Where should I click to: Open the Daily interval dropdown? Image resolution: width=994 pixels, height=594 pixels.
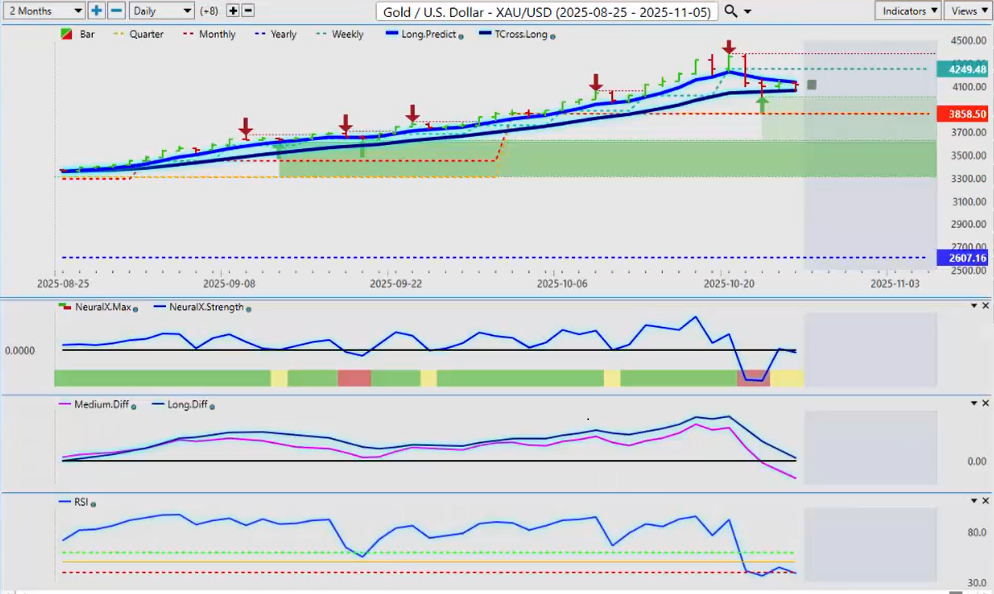tap(160, 10)
